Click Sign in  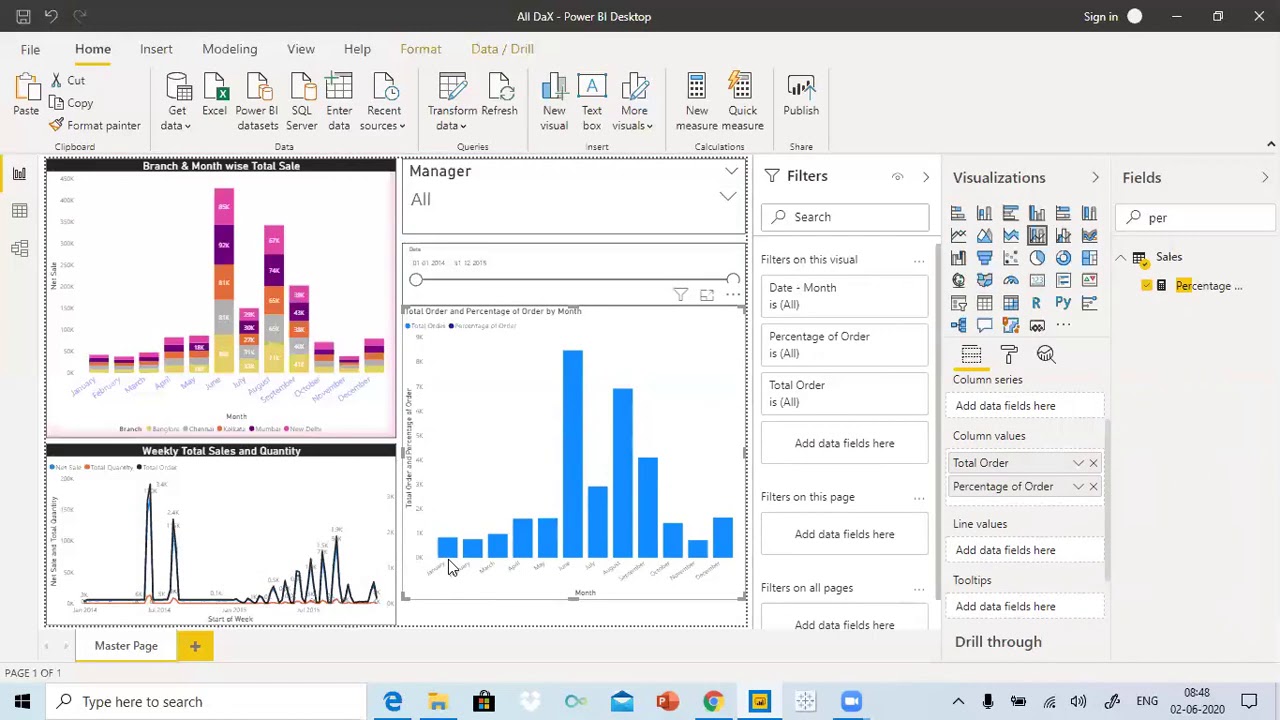tap(1100, 17)
